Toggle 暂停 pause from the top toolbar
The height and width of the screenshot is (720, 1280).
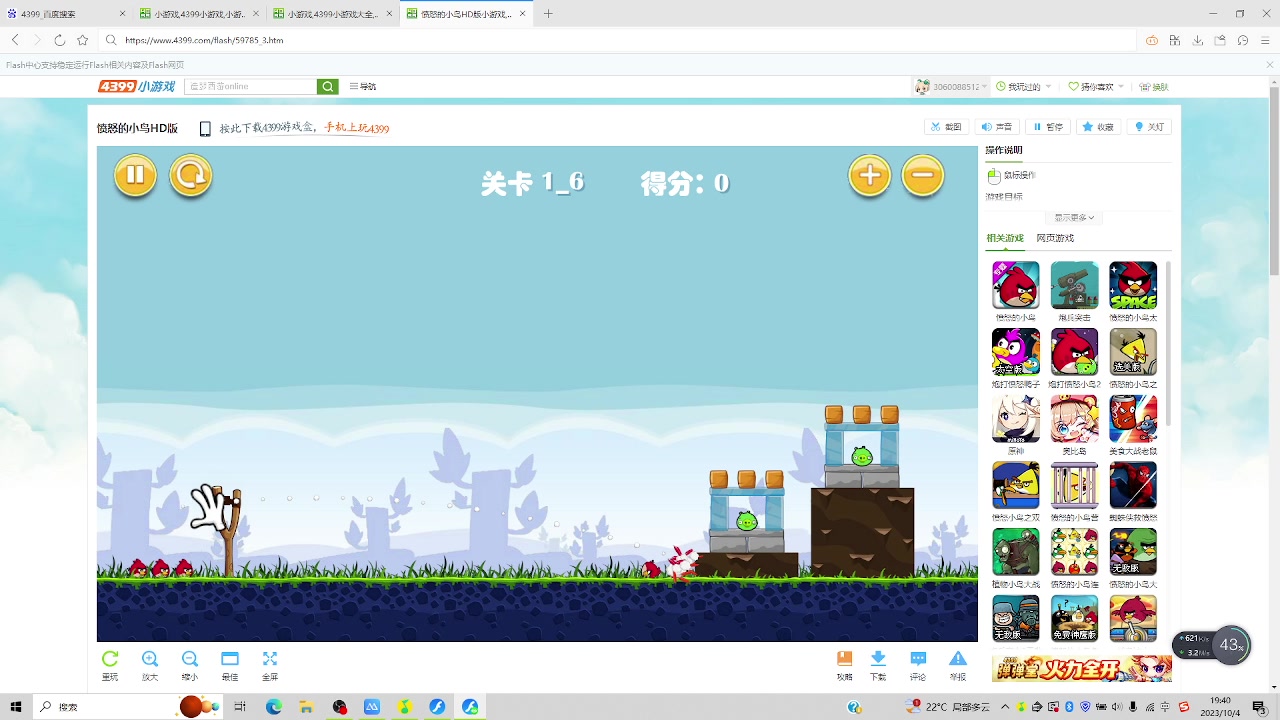click(x=1050, y=126)
